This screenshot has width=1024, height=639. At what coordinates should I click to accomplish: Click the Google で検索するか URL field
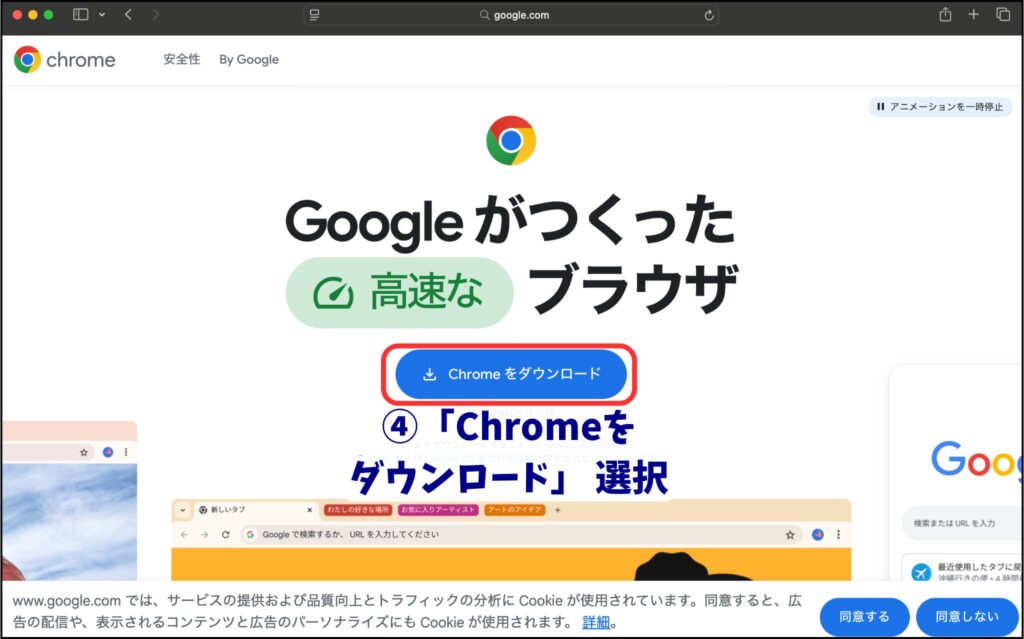click(x=520, y=534)
